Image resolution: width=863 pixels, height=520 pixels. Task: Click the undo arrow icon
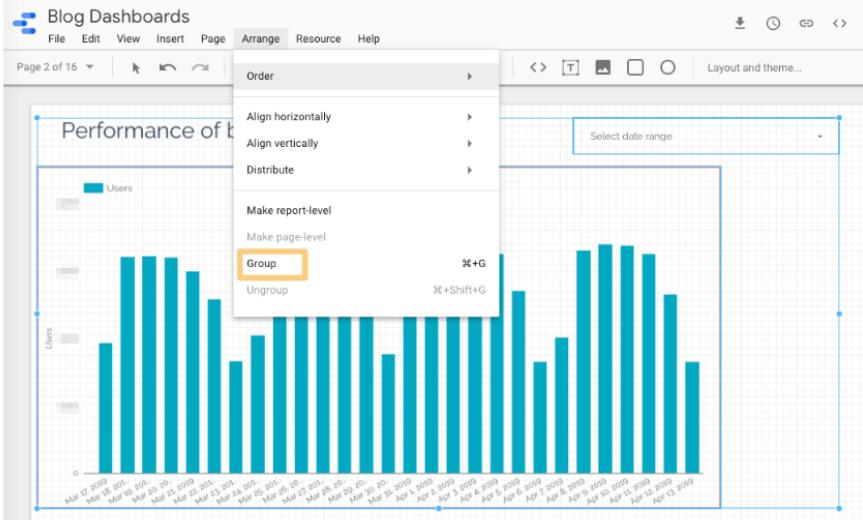[168, 68]
